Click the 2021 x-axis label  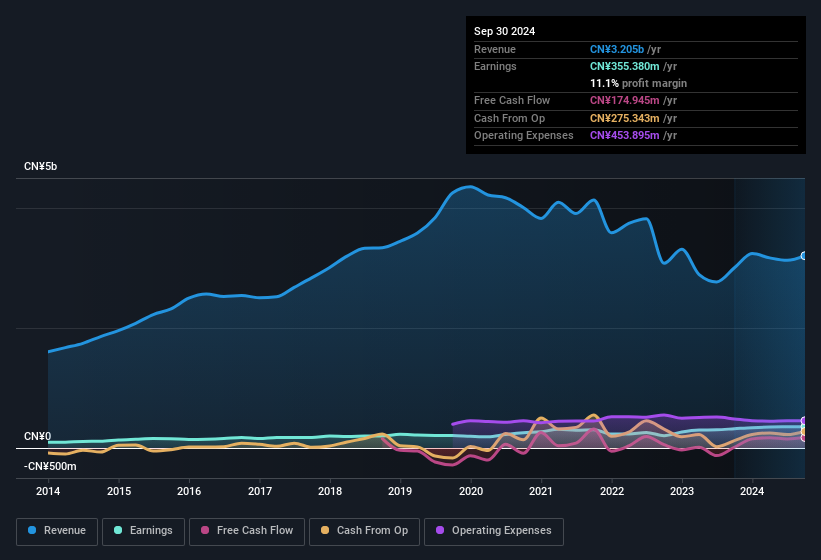click(x=541, y=491)
